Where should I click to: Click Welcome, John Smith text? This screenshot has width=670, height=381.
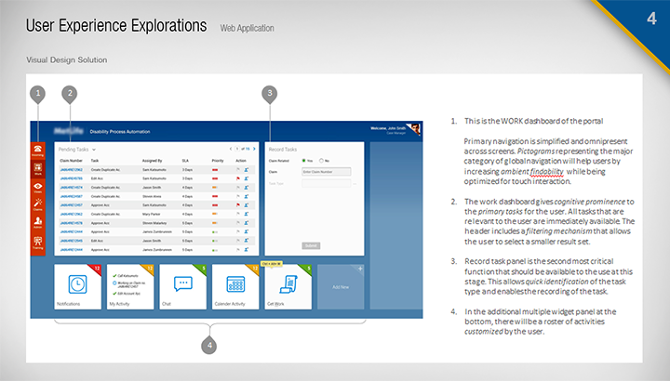(388, 128)
